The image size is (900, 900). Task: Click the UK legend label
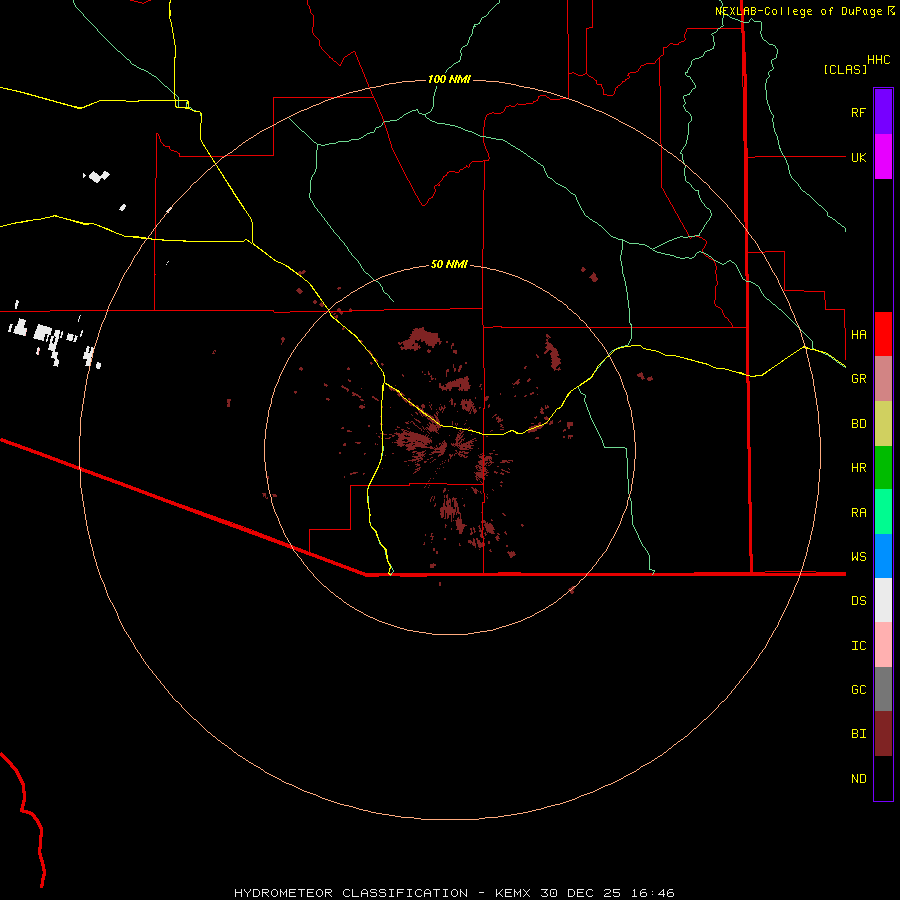[858, 157]
